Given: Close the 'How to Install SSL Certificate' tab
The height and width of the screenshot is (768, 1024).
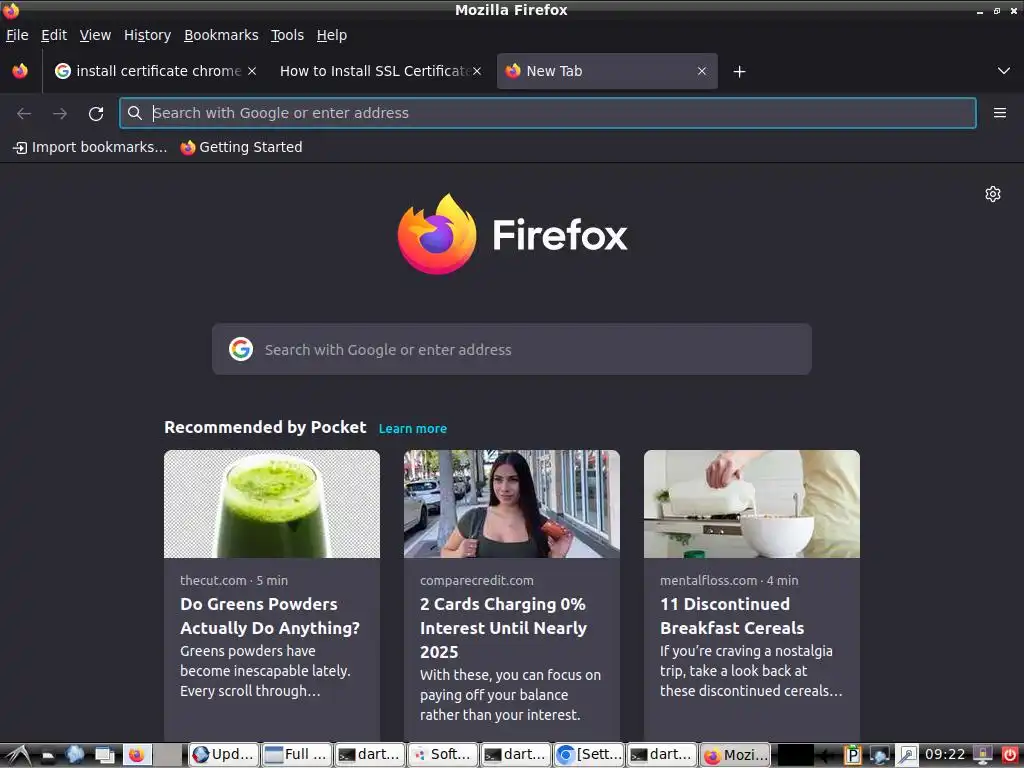Looking at the screenshot, I should 477,71.
